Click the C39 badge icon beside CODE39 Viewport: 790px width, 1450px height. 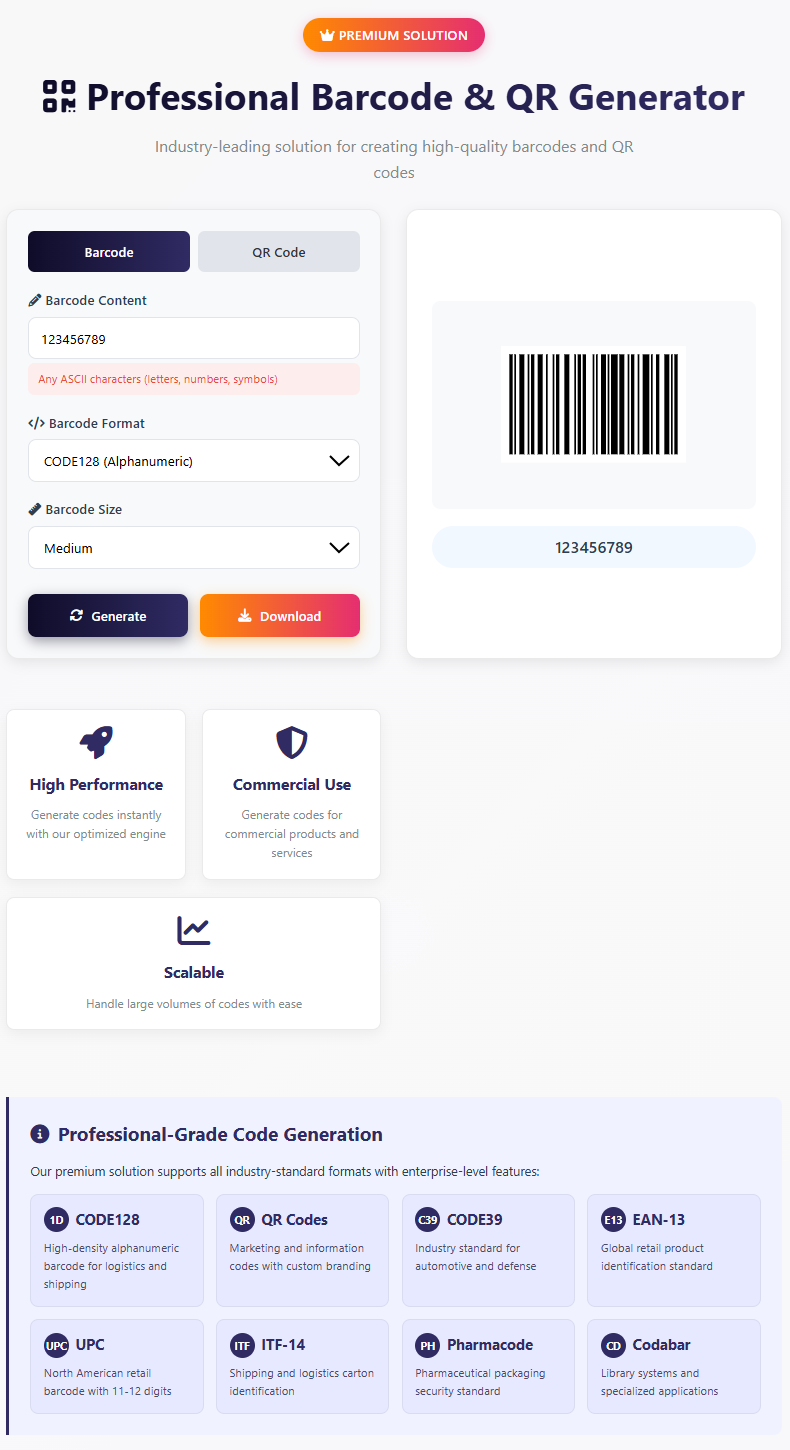pyautogui.click(x=428, y=1219)
